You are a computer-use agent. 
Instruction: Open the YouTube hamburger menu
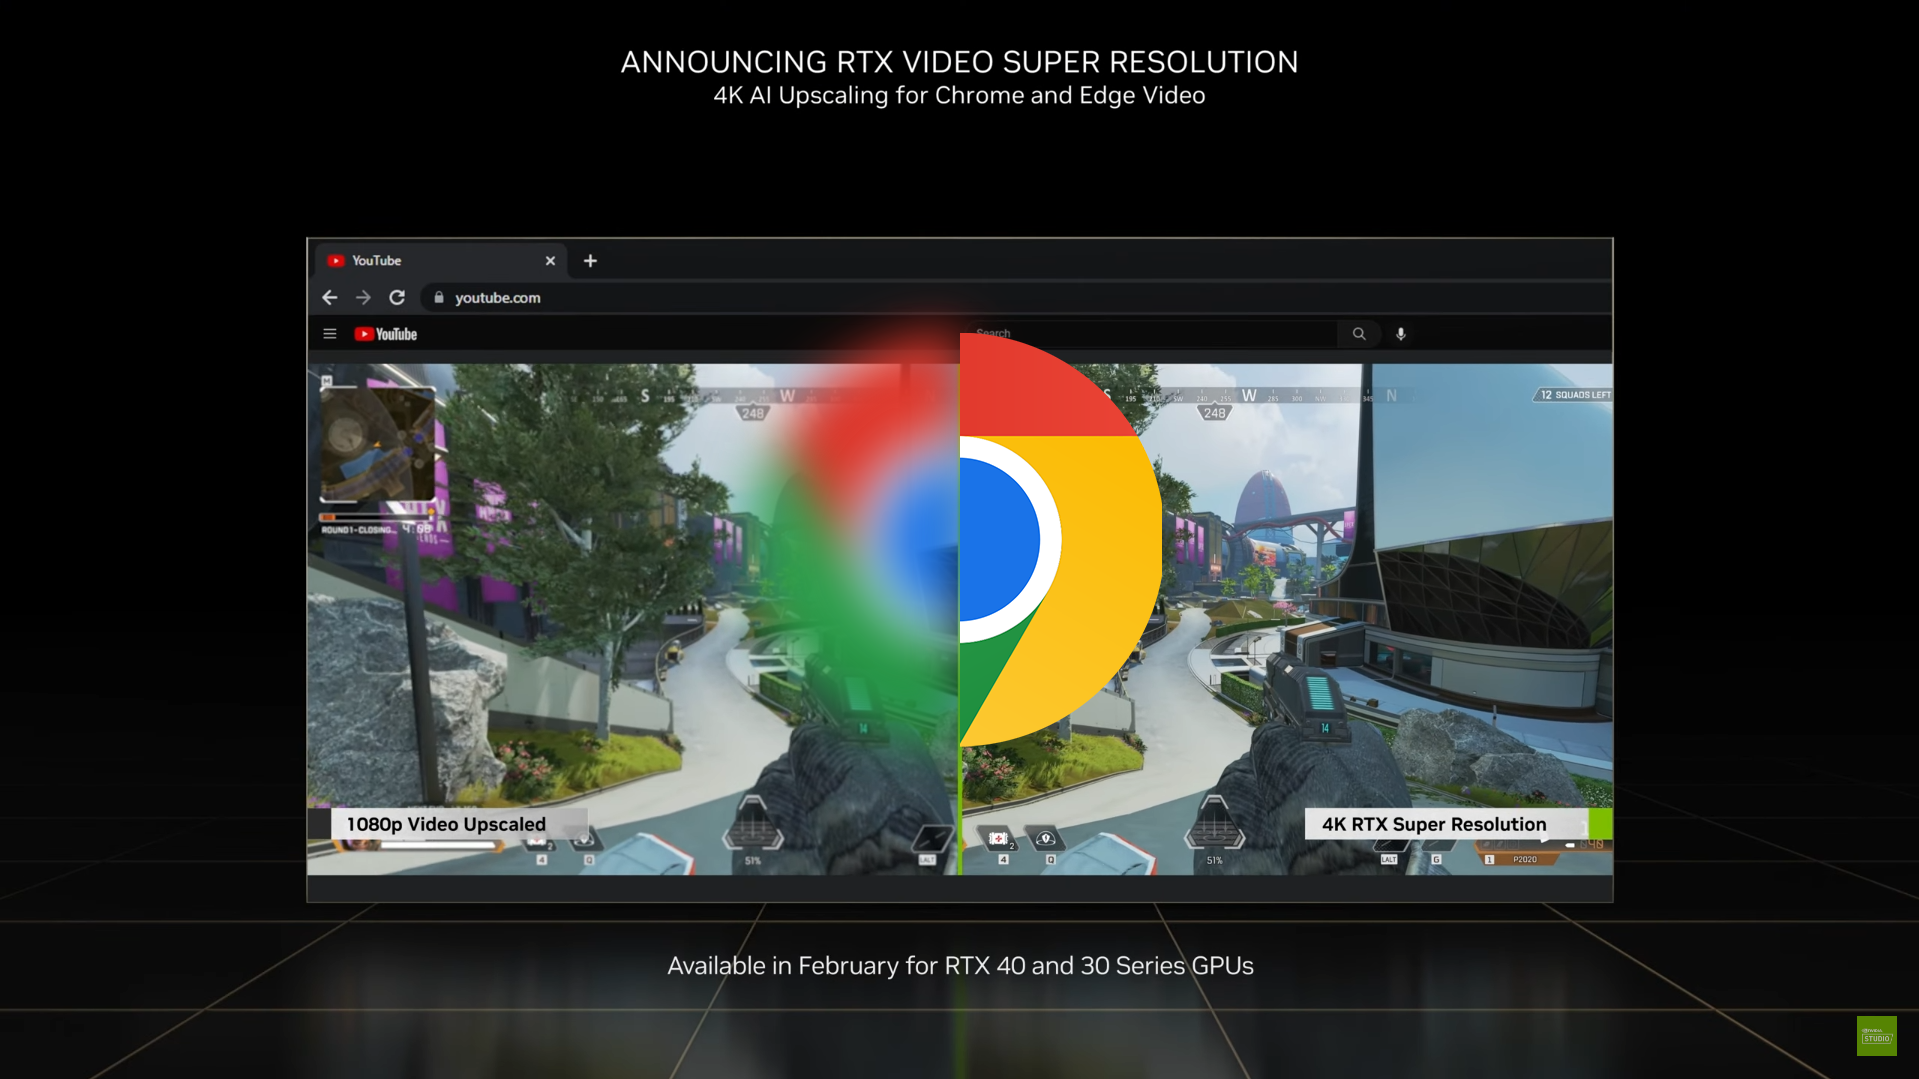tap(330, 334)
